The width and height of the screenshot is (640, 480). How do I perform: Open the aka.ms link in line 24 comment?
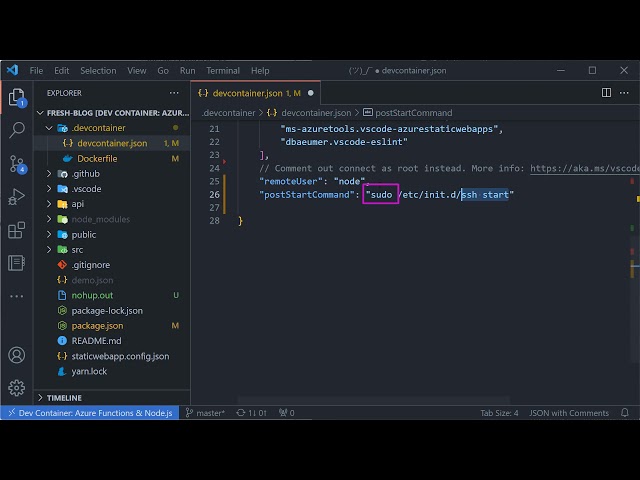584,168
